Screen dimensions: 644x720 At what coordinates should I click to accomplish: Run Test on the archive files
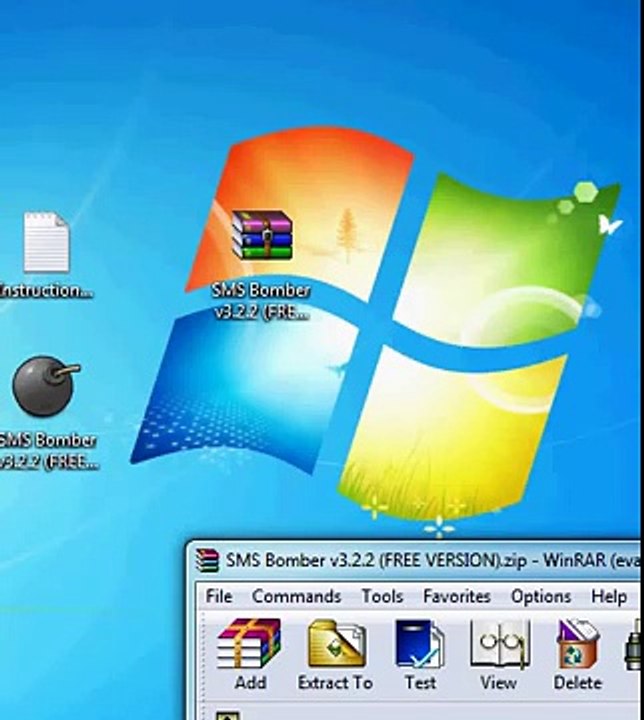coord(420,654)
